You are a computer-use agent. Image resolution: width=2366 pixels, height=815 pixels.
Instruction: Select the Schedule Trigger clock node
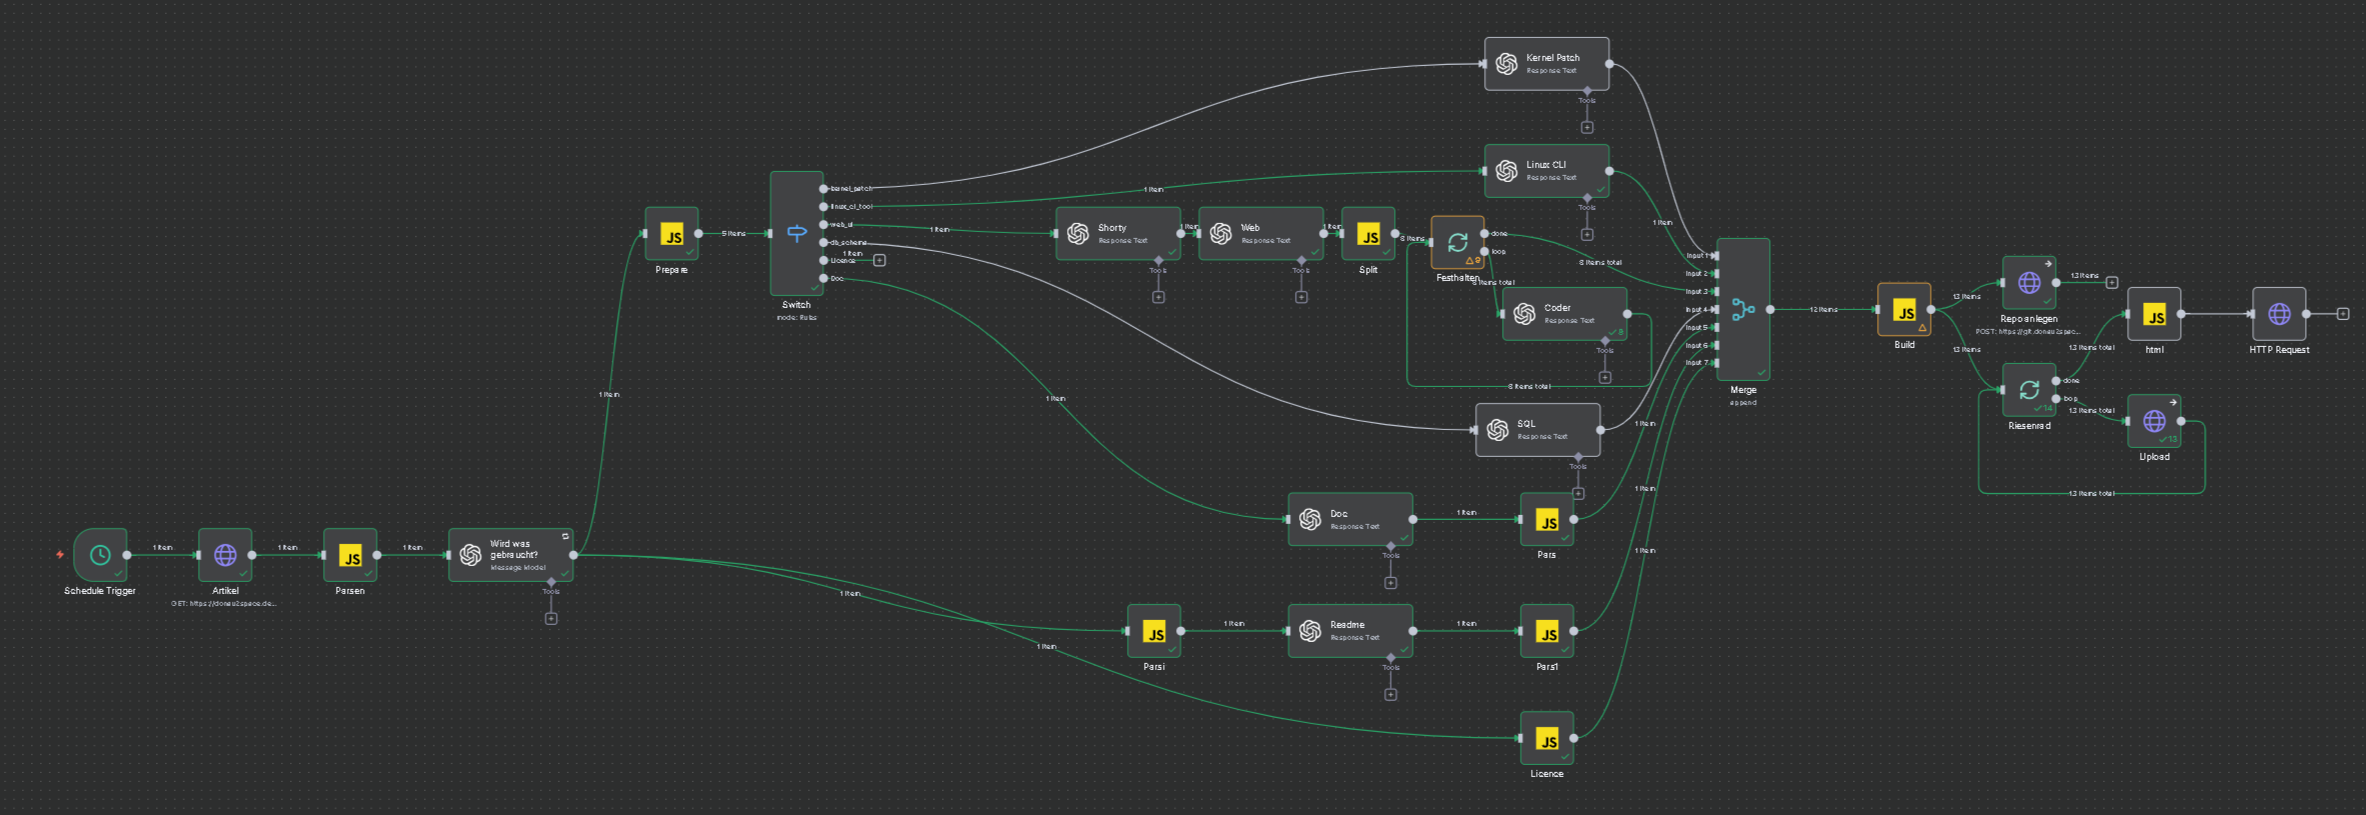click(100, 555)
